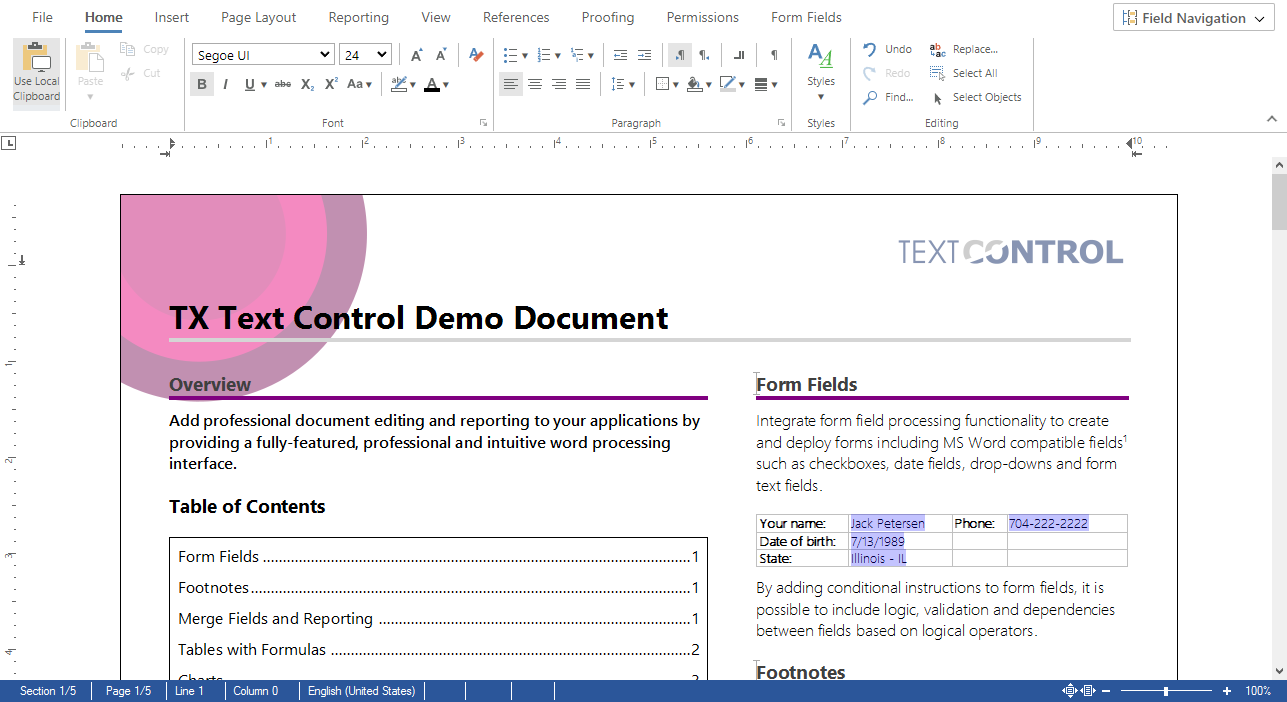Open the line spacing dropdown
1287x702 pixels.
(x=623, y=85)
